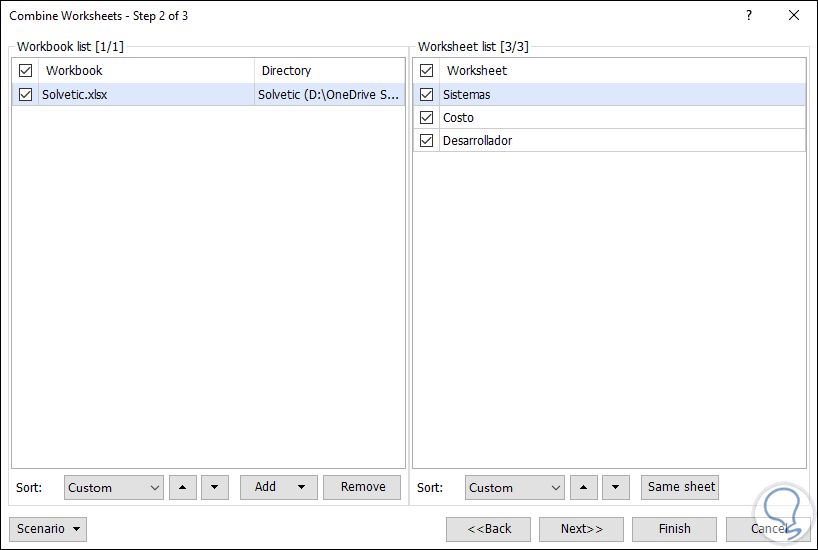Uncheck the Solvetic.xlsx workbook checkbox
Image resolution: width=818 pixels, height=550 pixels.
26,94
